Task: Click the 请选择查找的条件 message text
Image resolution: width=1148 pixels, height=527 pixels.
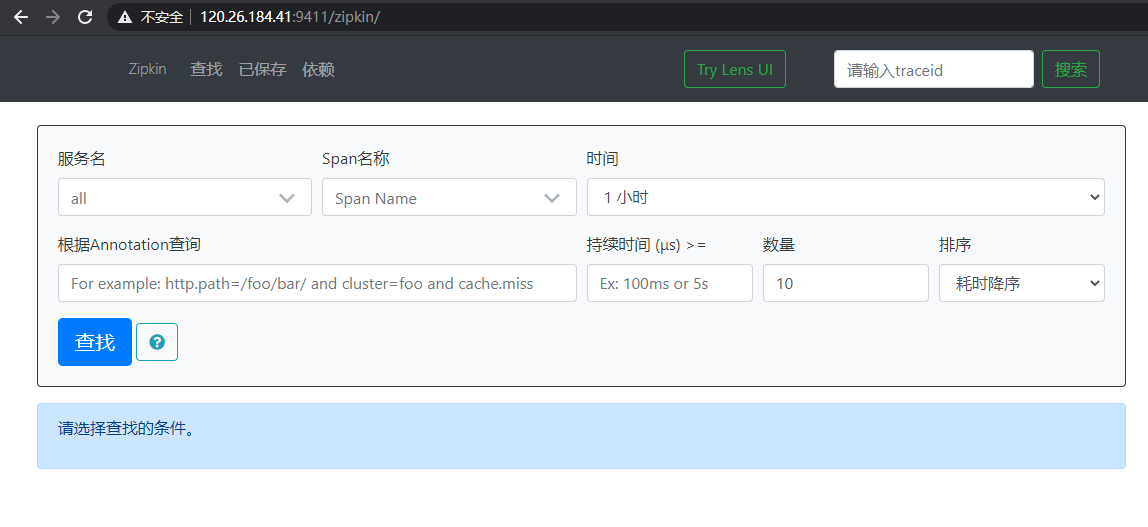Action: (x=127, y=428)
